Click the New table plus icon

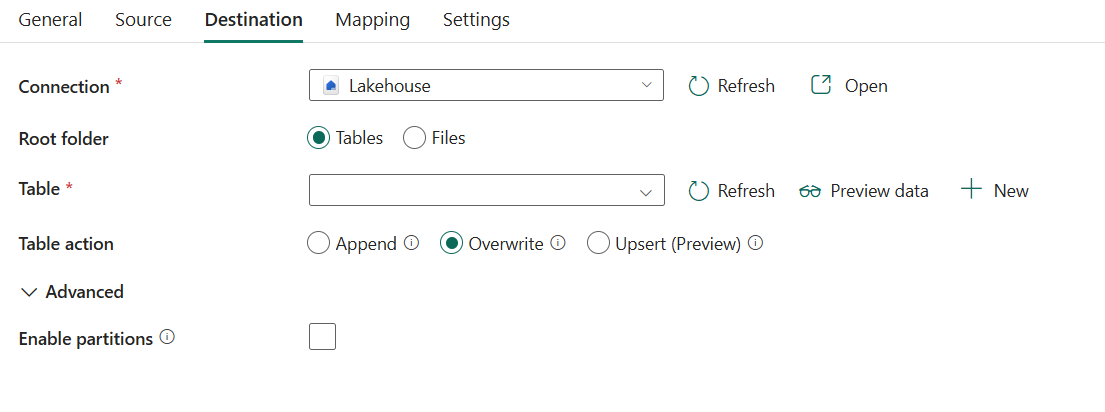[x=970, y=190]
